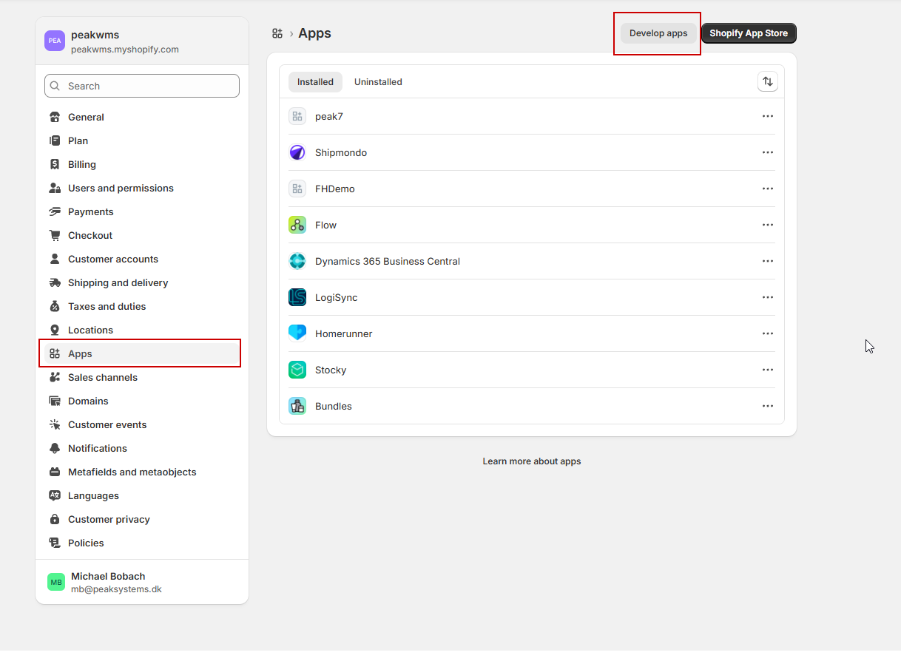Image resolution: width=901 pixels, height=651 pixels.
Task: Click the apps breadcrumb icon beside Apps title
Action: [278, 33]
